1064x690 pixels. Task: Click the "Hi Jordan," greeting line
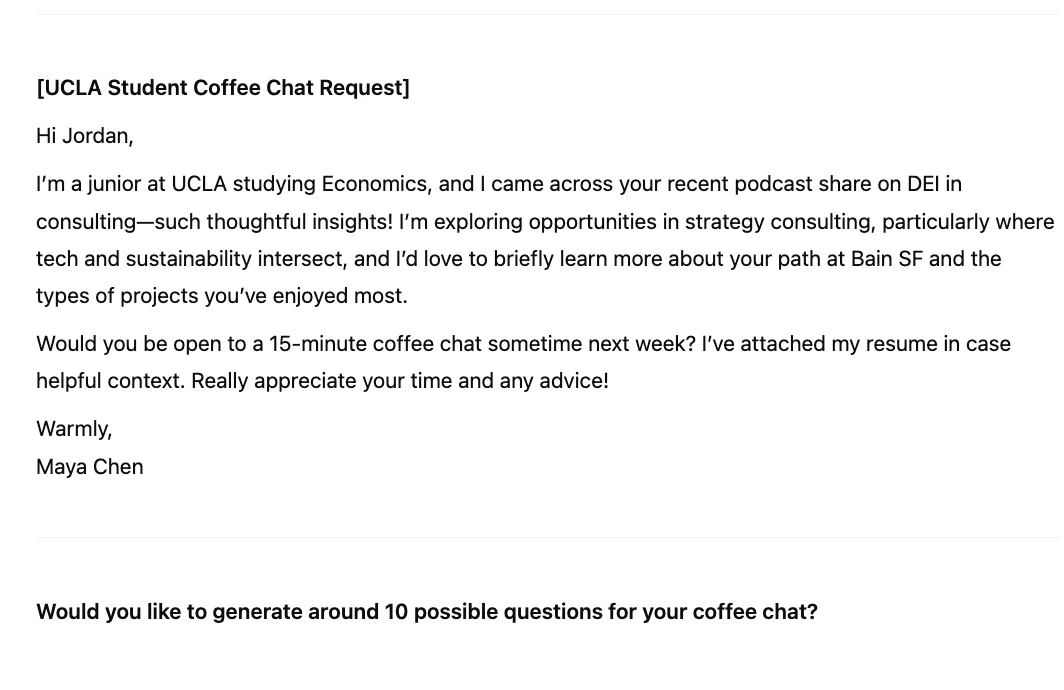[x=85, y=136]
